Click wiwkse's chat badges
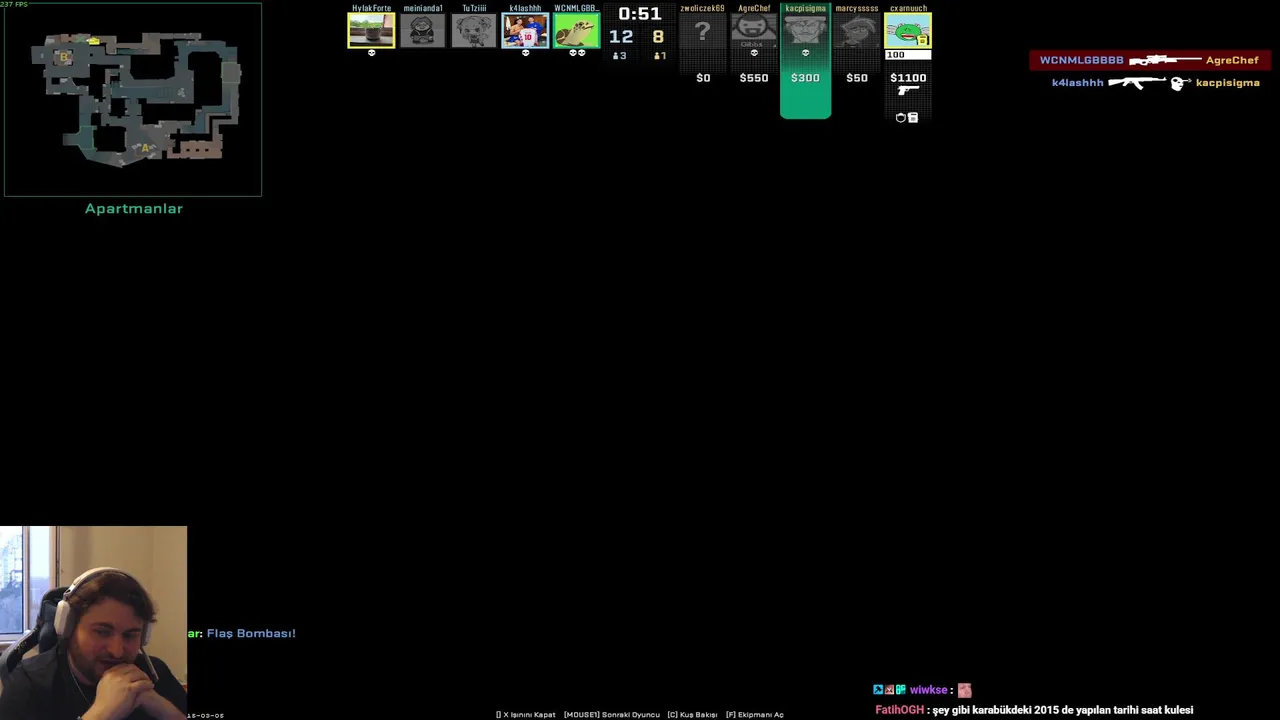Viewport: 1280px width, 720px height. click(x=889, y=690)
